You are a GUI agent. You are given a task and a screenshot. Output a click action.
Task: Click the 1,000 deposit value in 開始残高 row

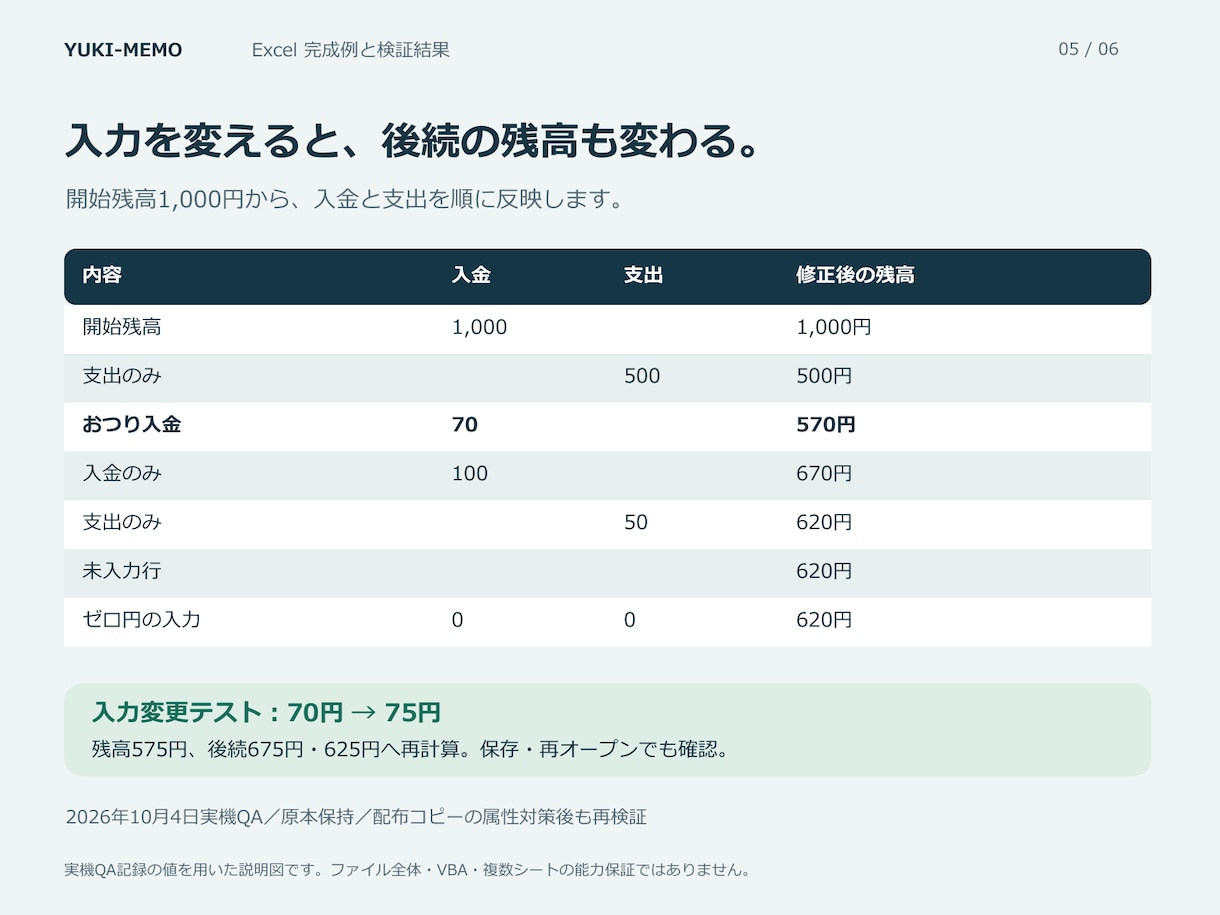click(479, 327)
